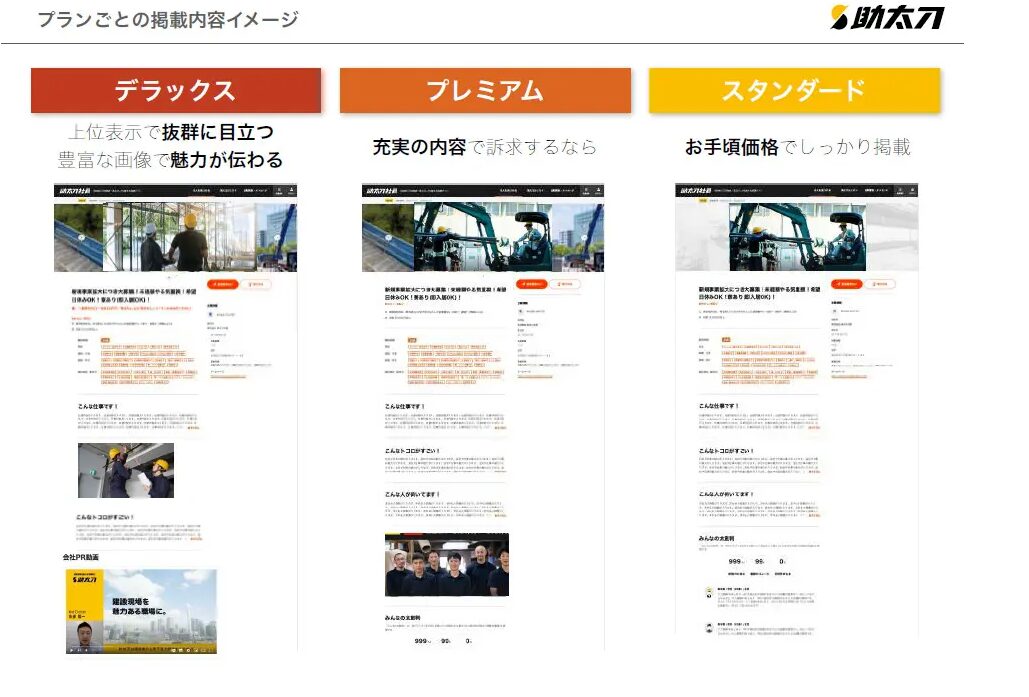Click こんな仕事です！ heading in Premium mockup

tap(405, 406)
